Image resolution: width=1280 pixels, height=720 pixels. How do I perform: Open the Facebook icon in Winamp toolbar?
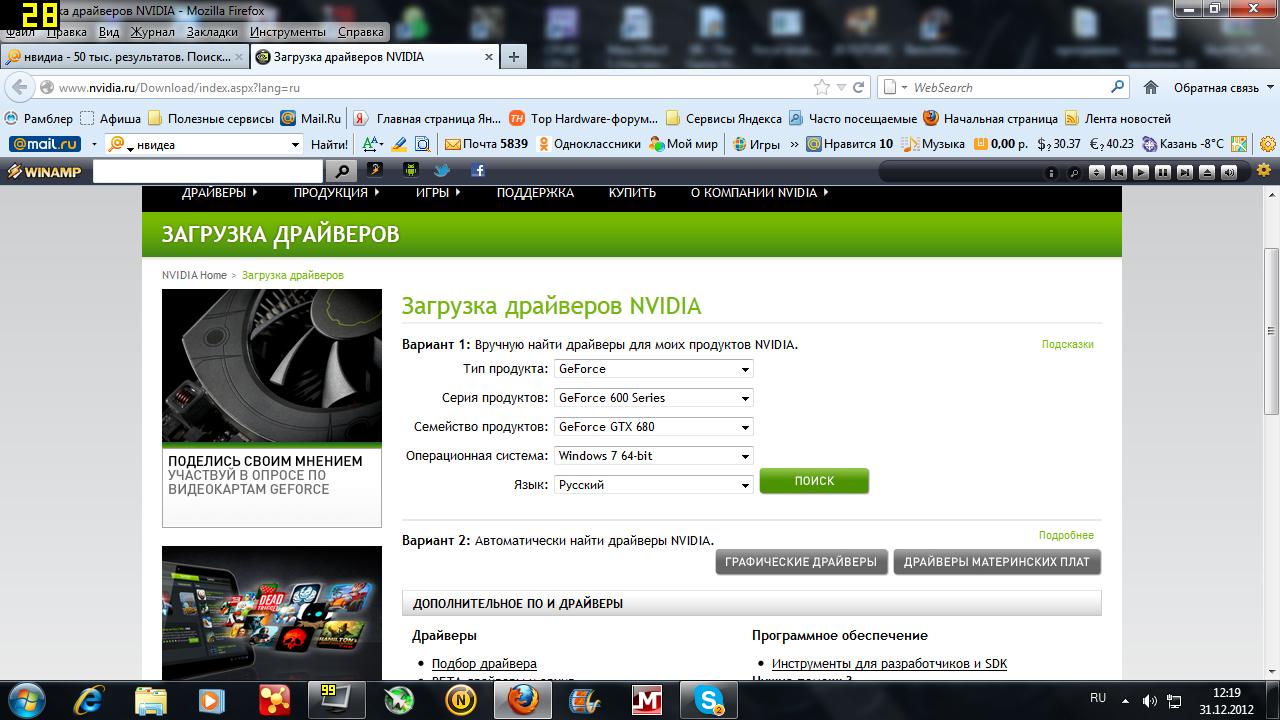pyautogui.click(x=477, y=170)
